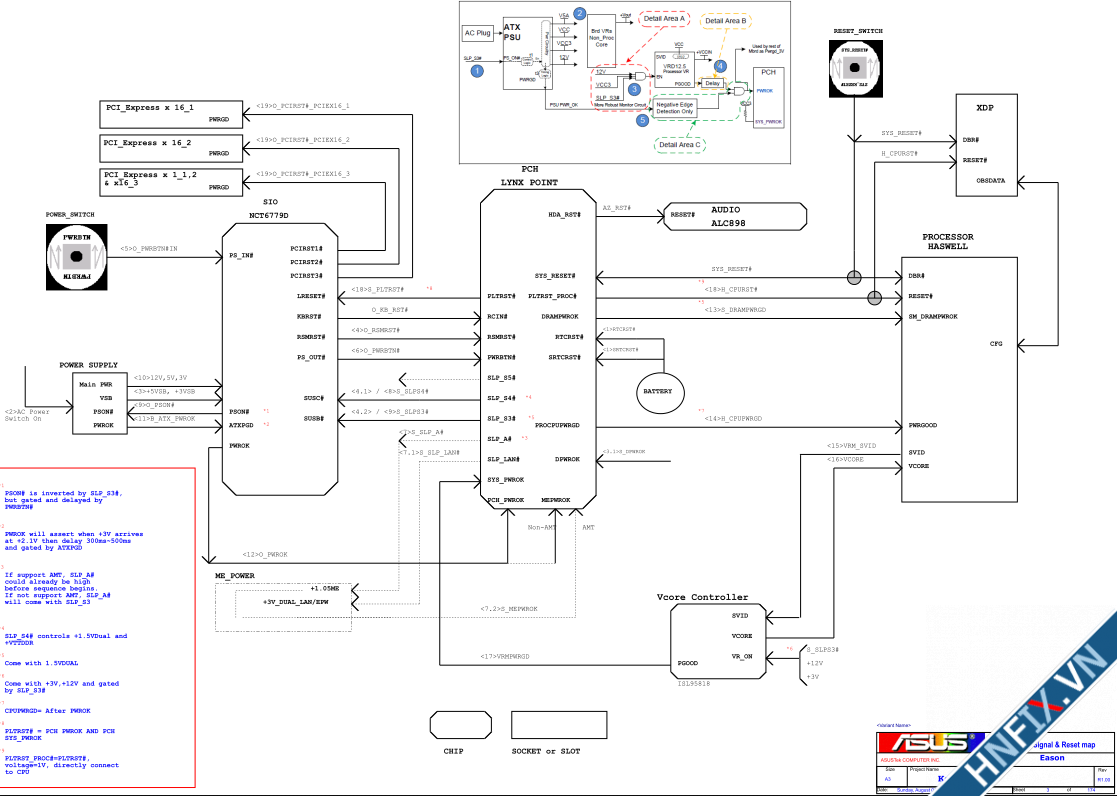Click blue numbered circle 2 above Brd VRs

pos(579,12)
